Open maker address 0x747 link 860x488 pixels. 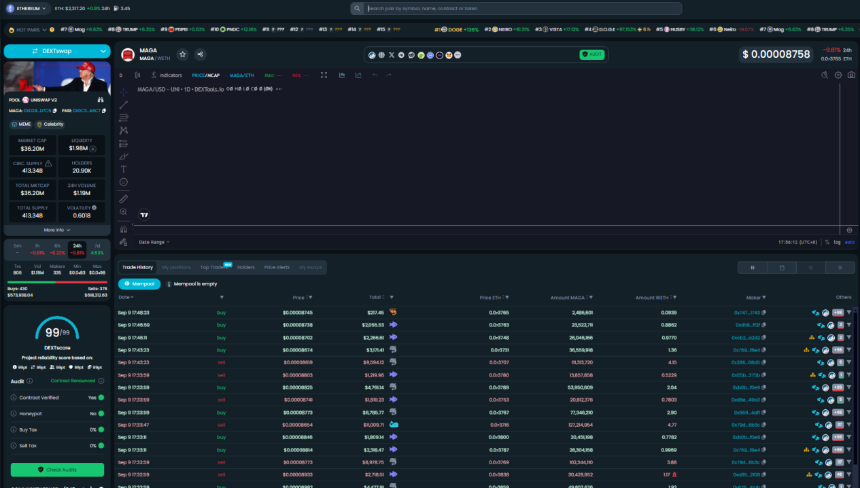pyautogui.click(x=746, y=313)
